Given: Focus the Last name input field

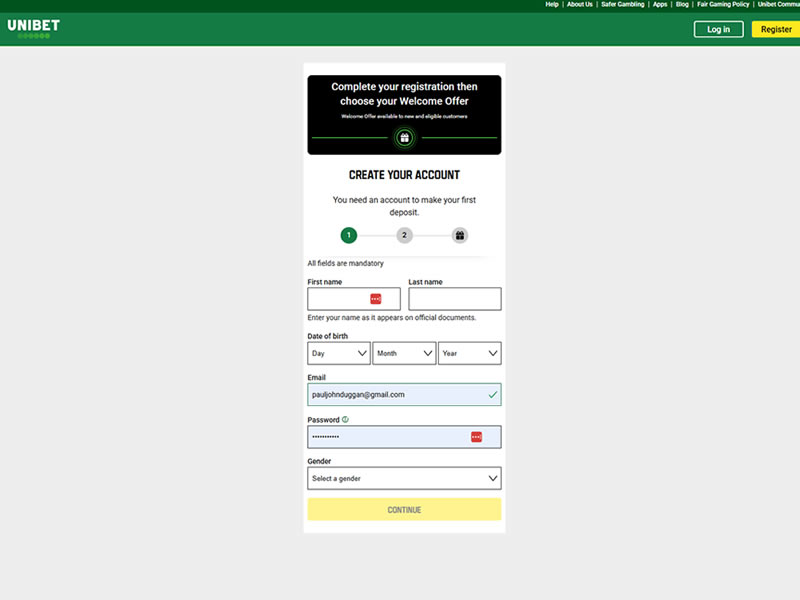Looking at the screenshot, I should coord(454,299).
